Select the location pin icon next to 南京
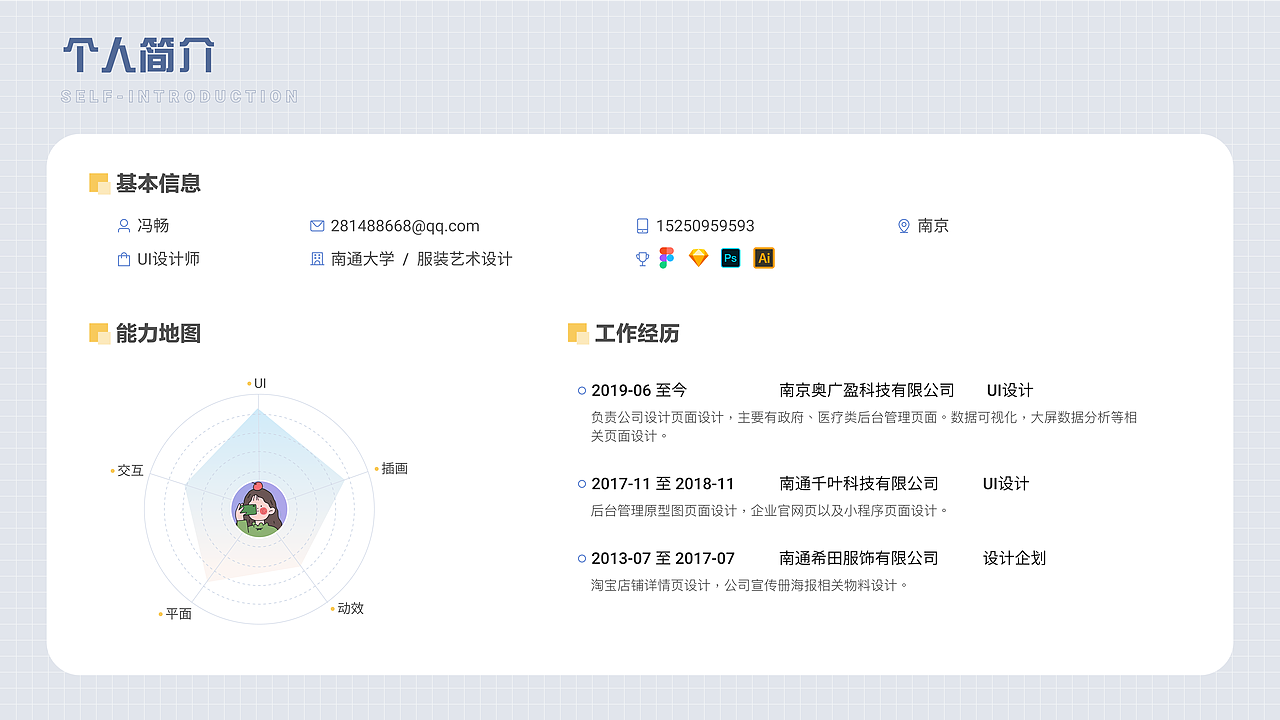Image resolution: width=1280 pixels, height=720 pixels. 903,226
